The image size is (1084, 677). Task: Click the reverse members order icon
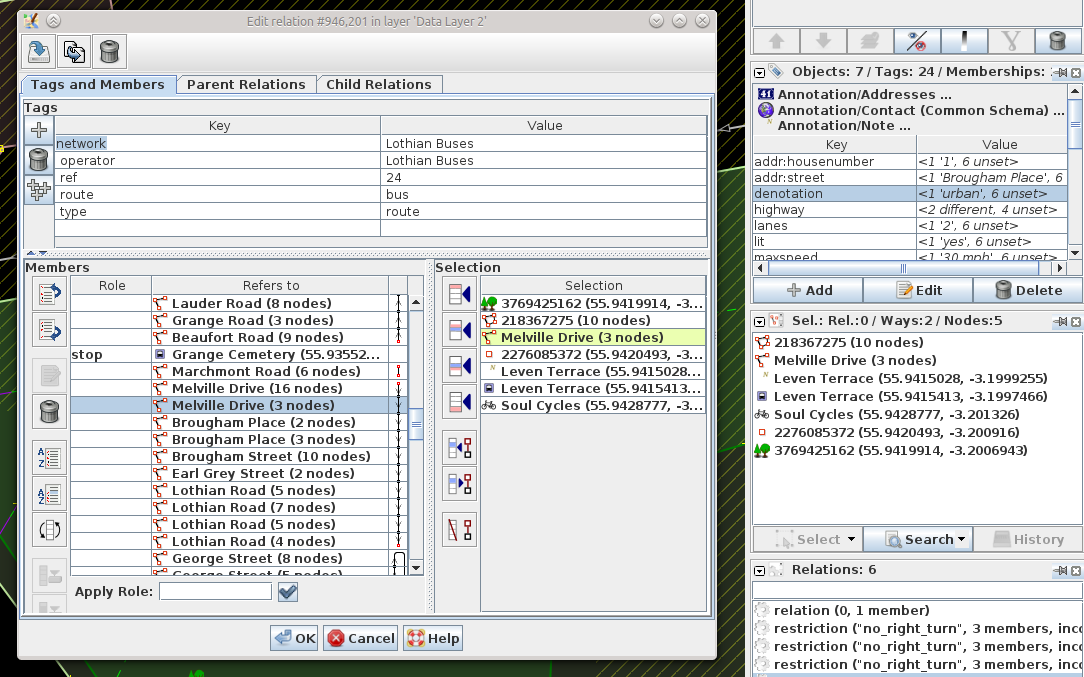click(x=49, y=529)
